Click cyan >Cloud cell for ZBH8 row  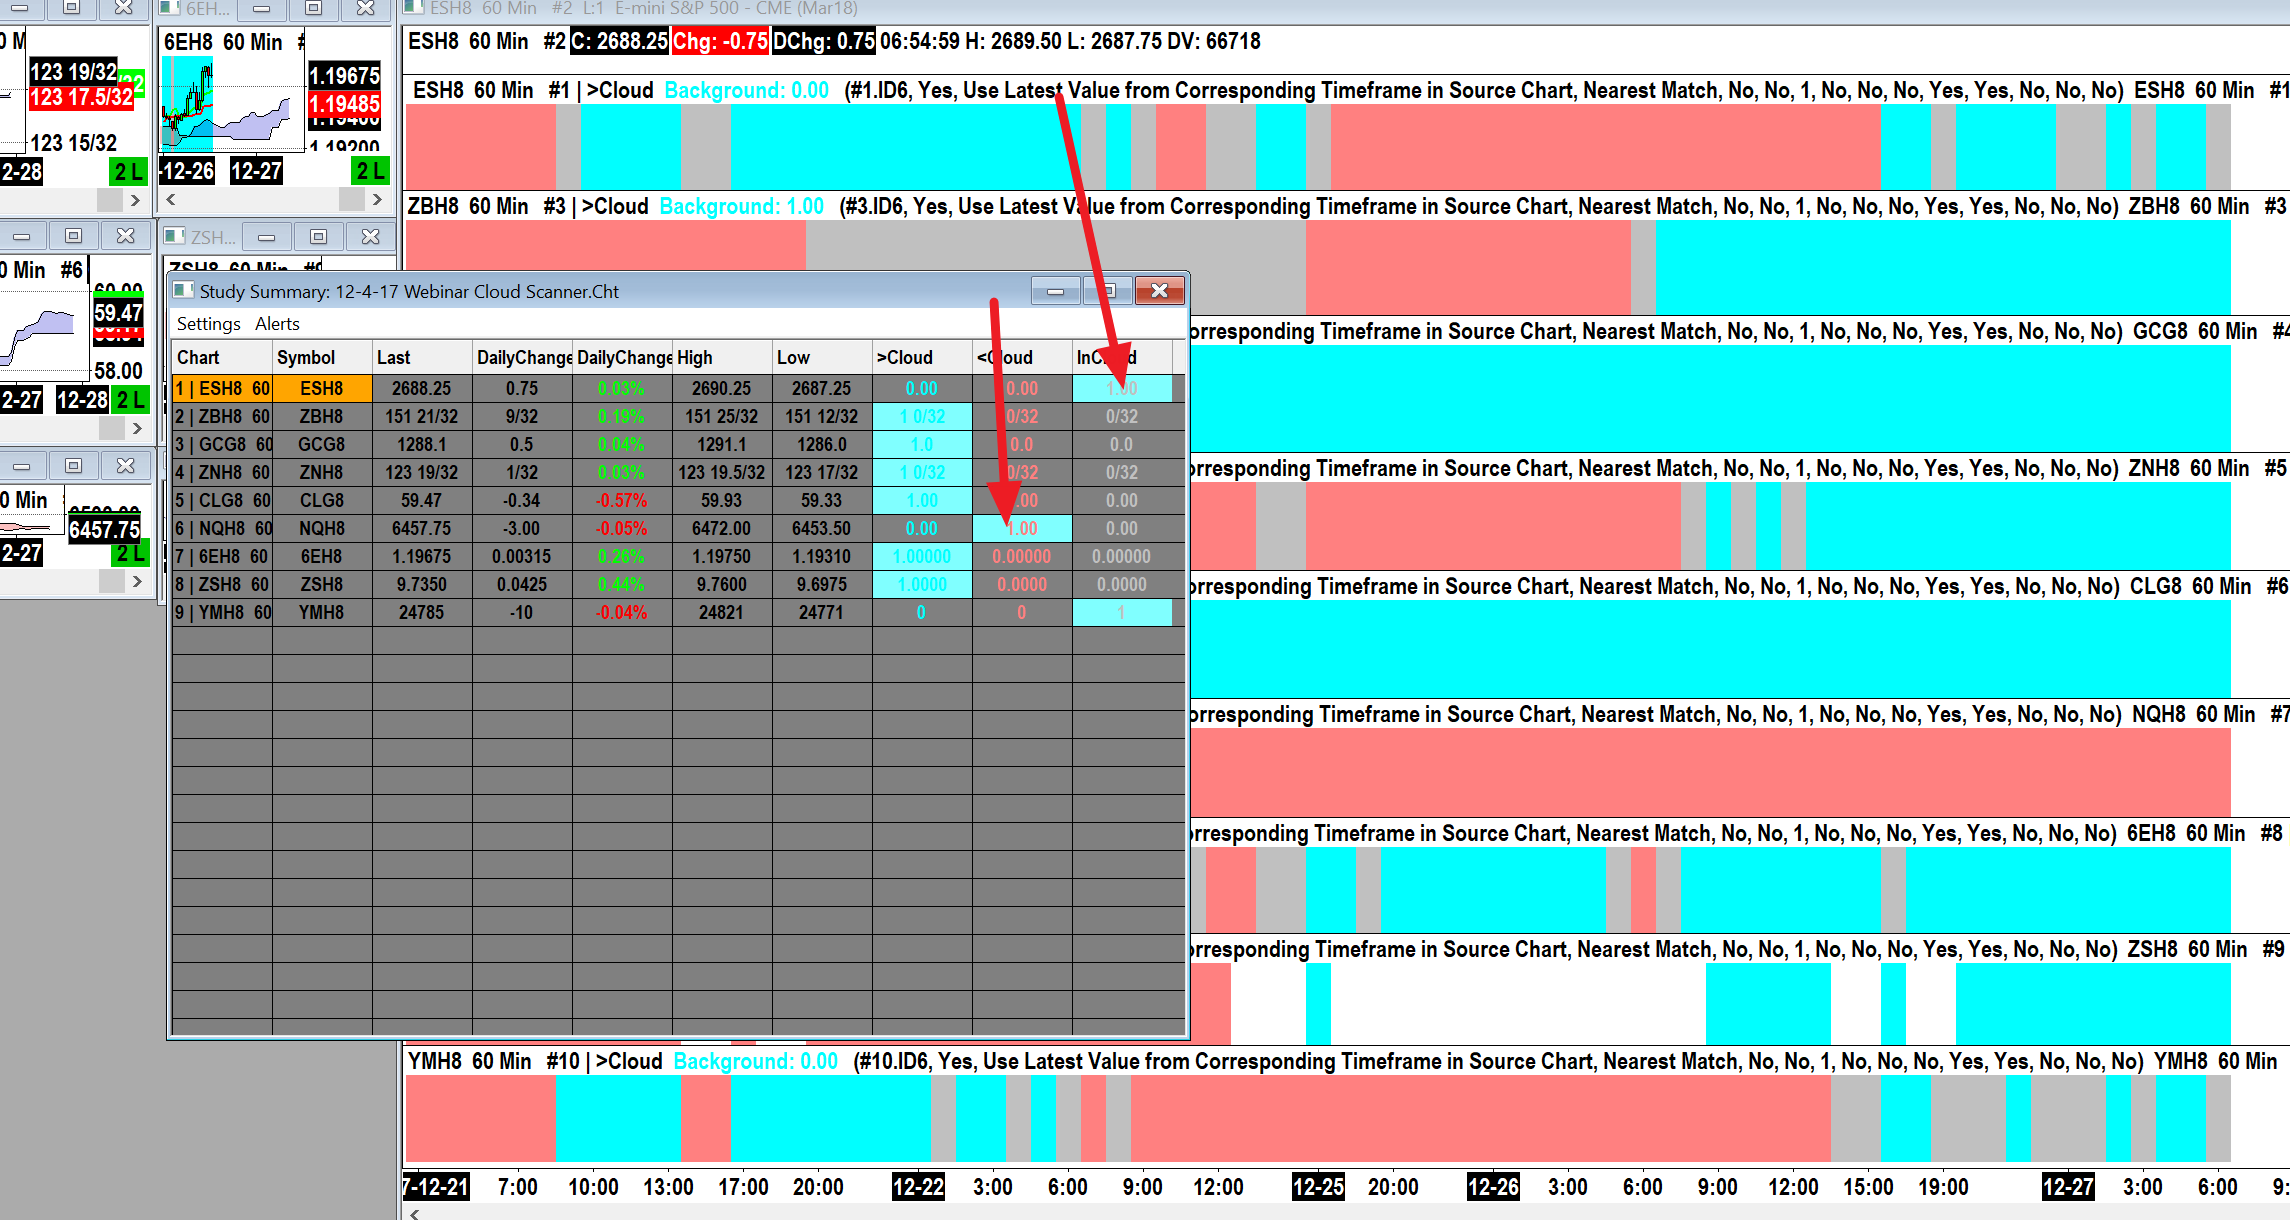921,416
